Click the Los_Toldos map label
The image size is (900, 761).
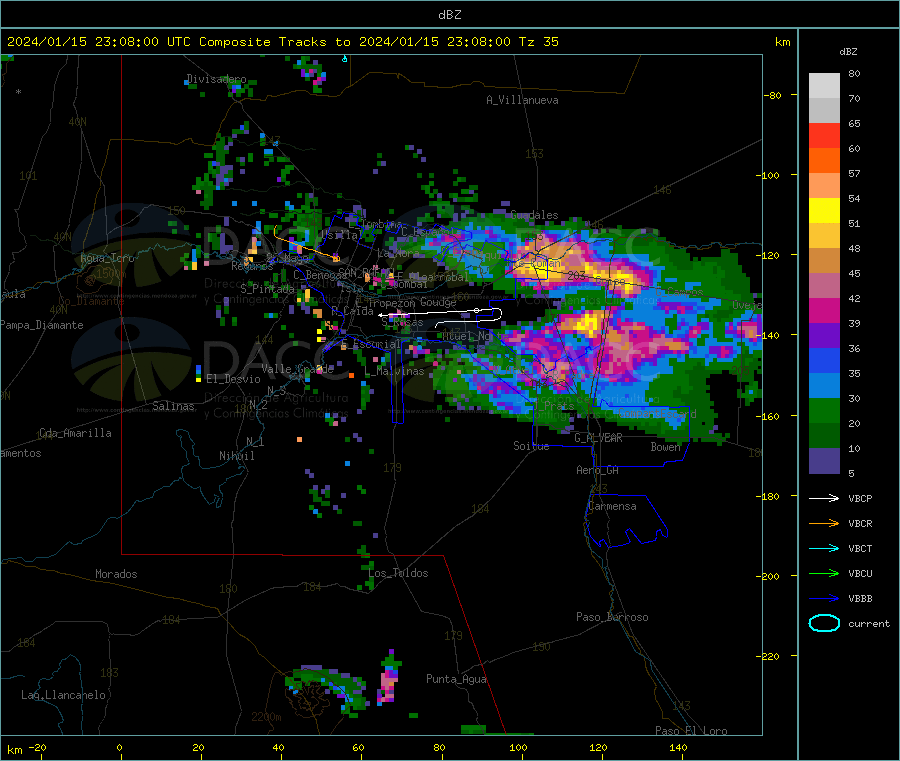click(x=398, y=573)
